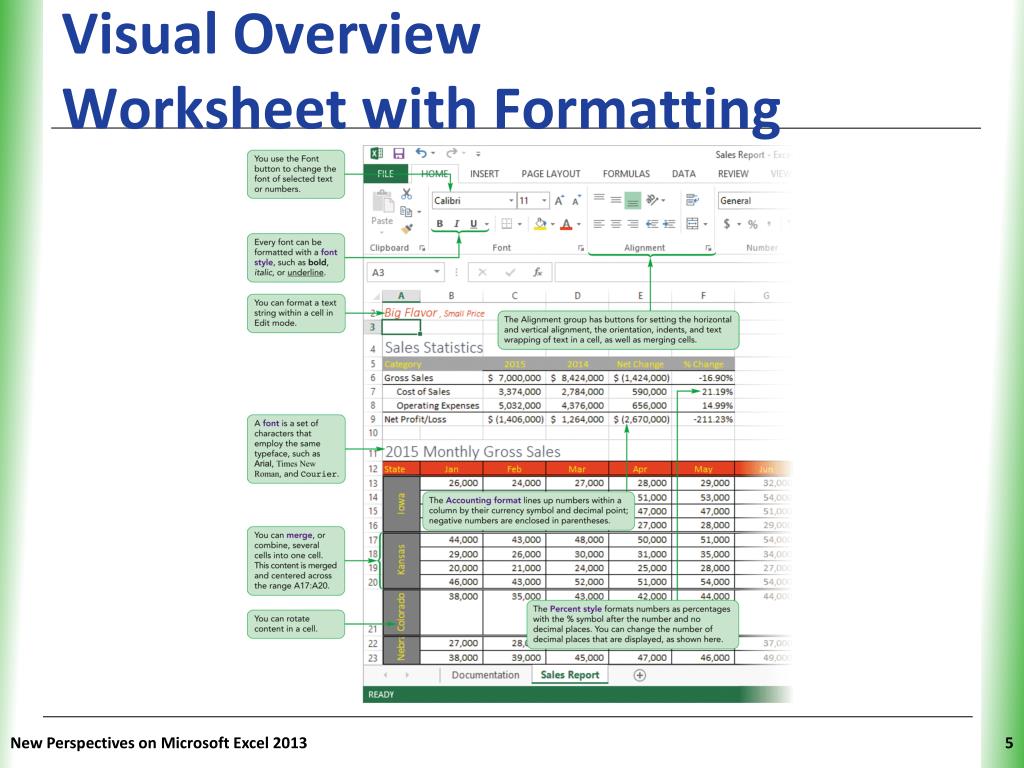1024x768 pixels.
Task: Click inside the formula bar input
Action: tap(673, 272)
